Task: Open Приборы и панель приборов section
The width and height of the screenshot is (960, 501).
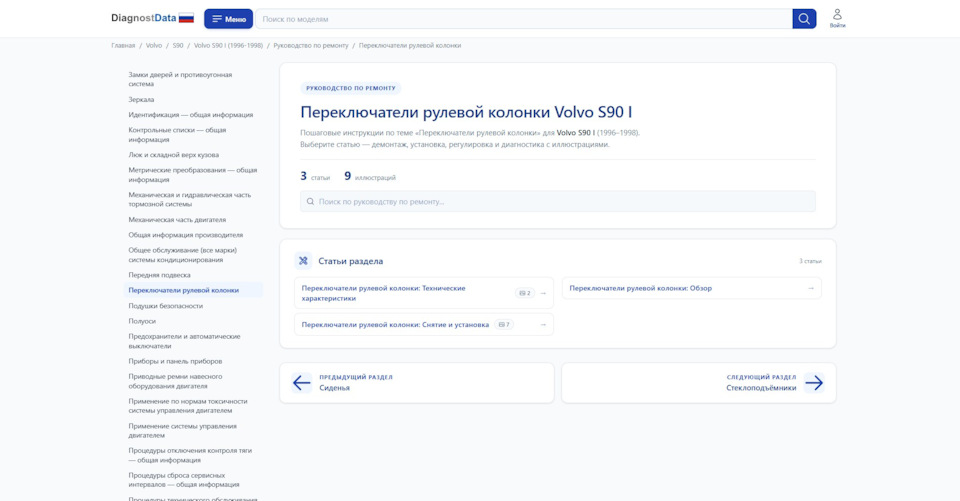Action: (x=193, y=361)
